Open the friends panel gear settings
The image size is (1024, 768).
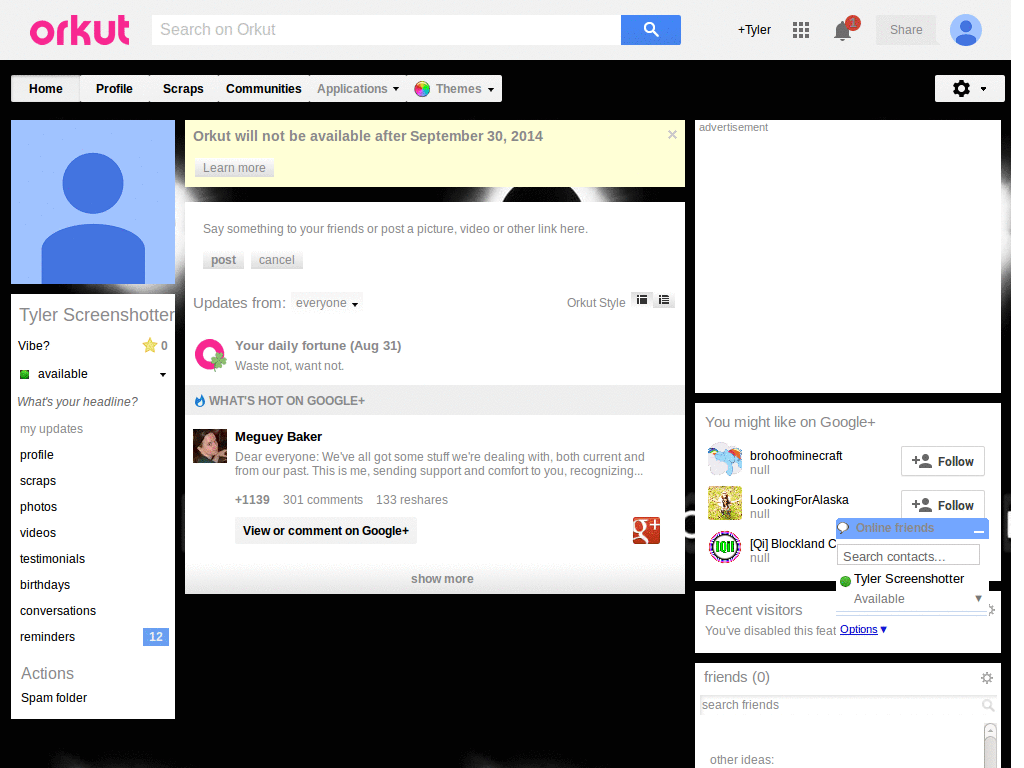pos(987,678)
